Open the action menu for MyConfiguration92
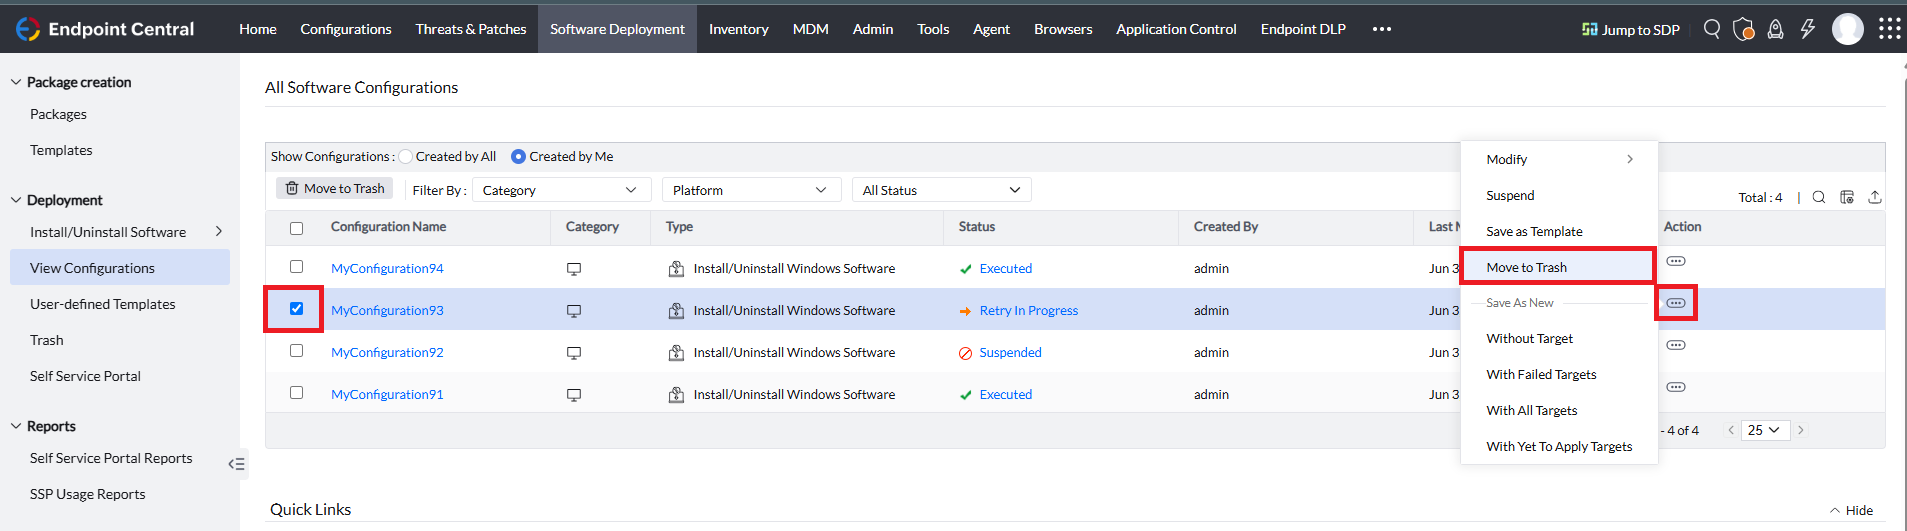1907x531 pixels. [x=1676, y=345]
